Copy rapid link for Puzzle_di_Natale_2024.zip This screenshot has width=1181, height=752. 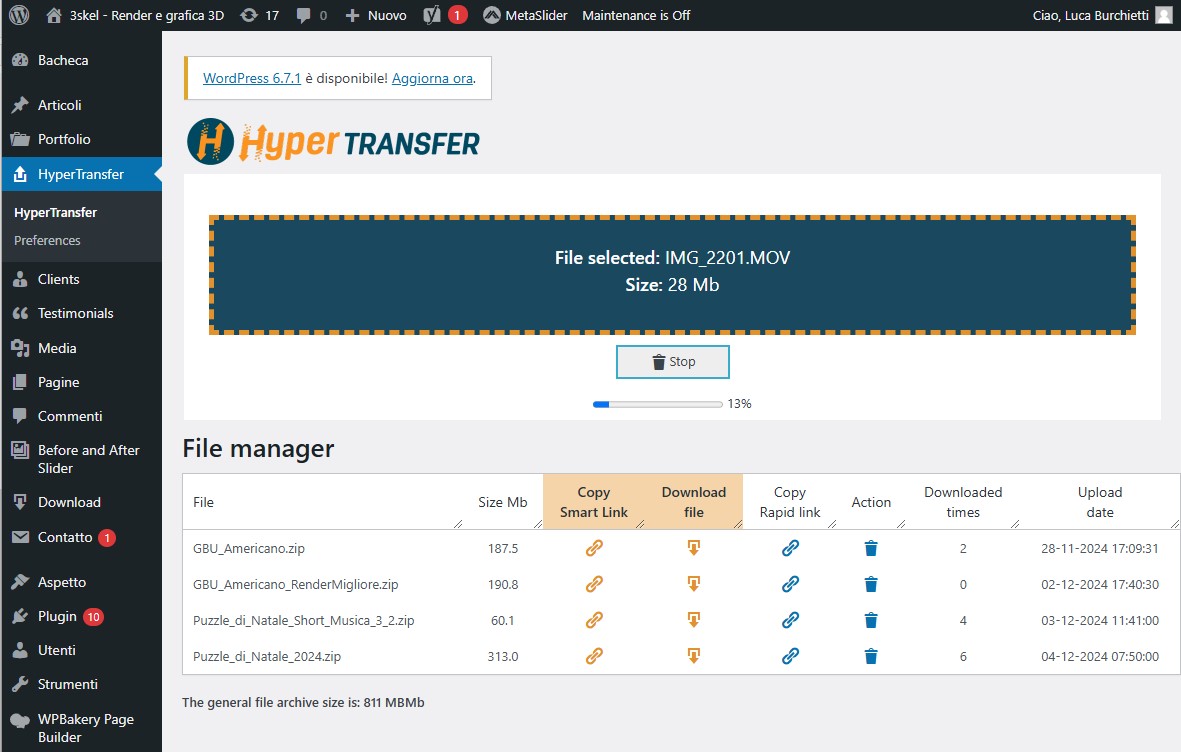[x=790, y=656]
